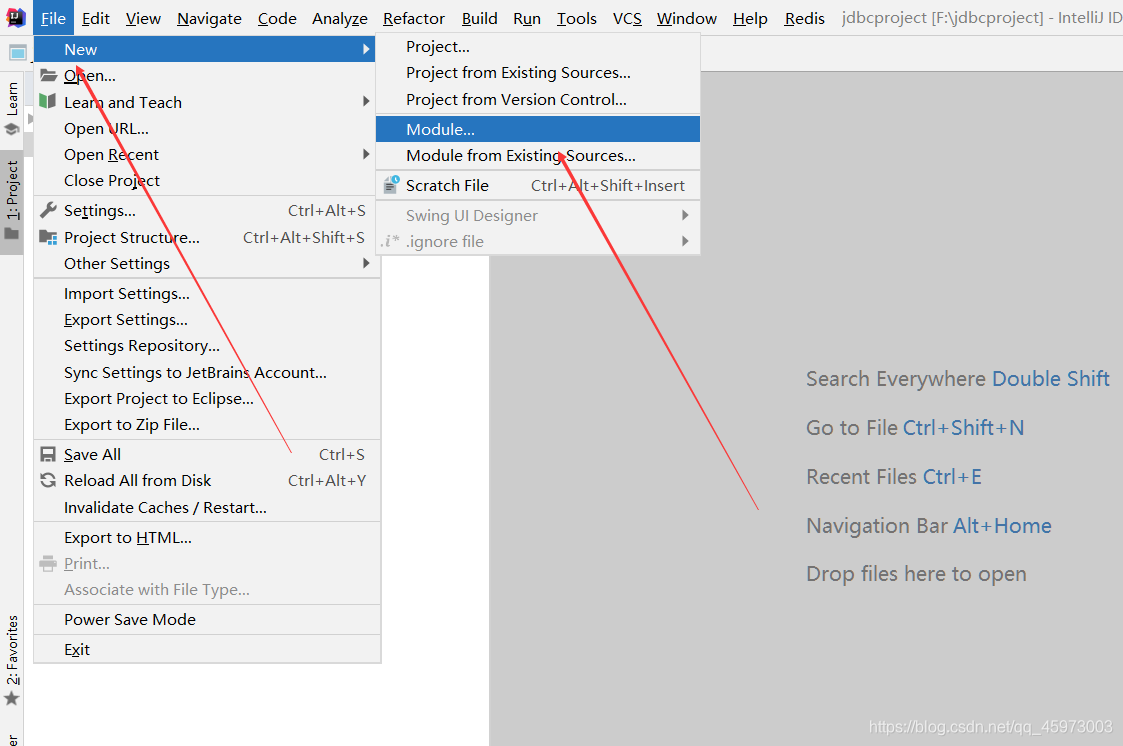Screen dimensions: 1123x746
Task: Select Export to HTML... menu item
Action: coord(207,538)
